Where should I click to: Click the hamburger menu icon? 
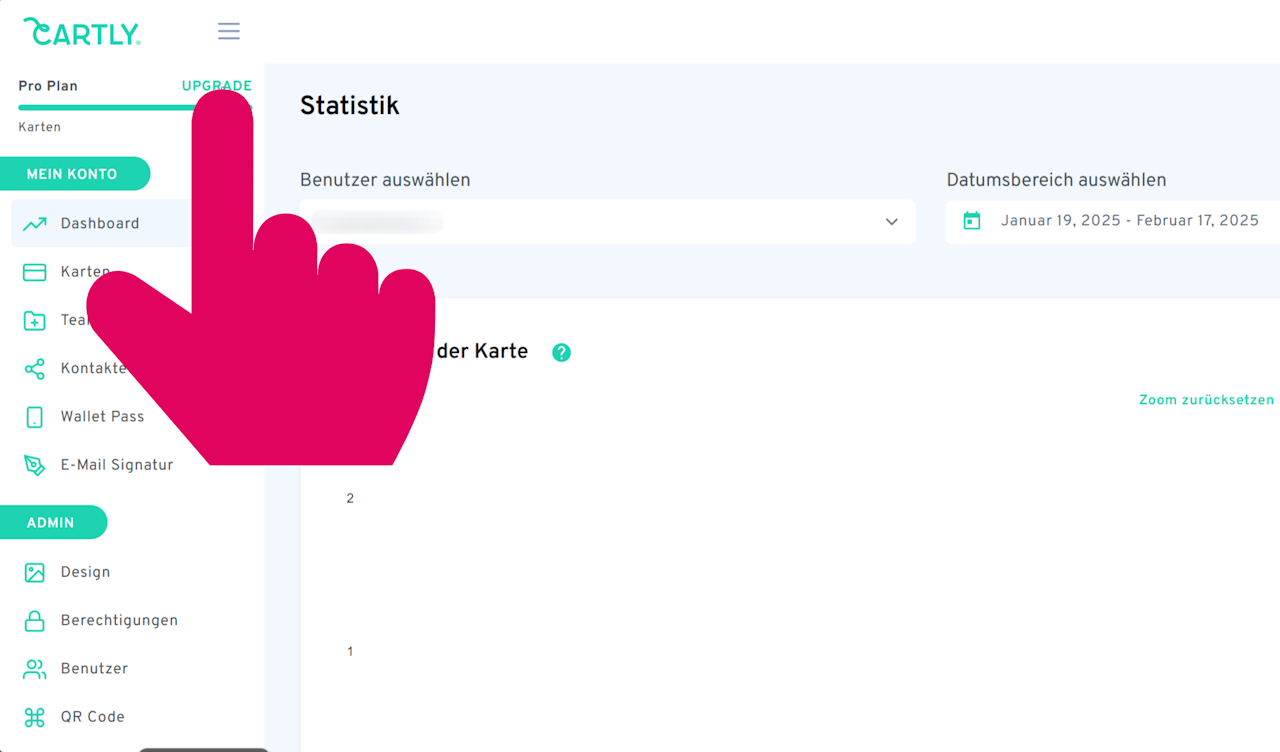[x=229, y=31]
